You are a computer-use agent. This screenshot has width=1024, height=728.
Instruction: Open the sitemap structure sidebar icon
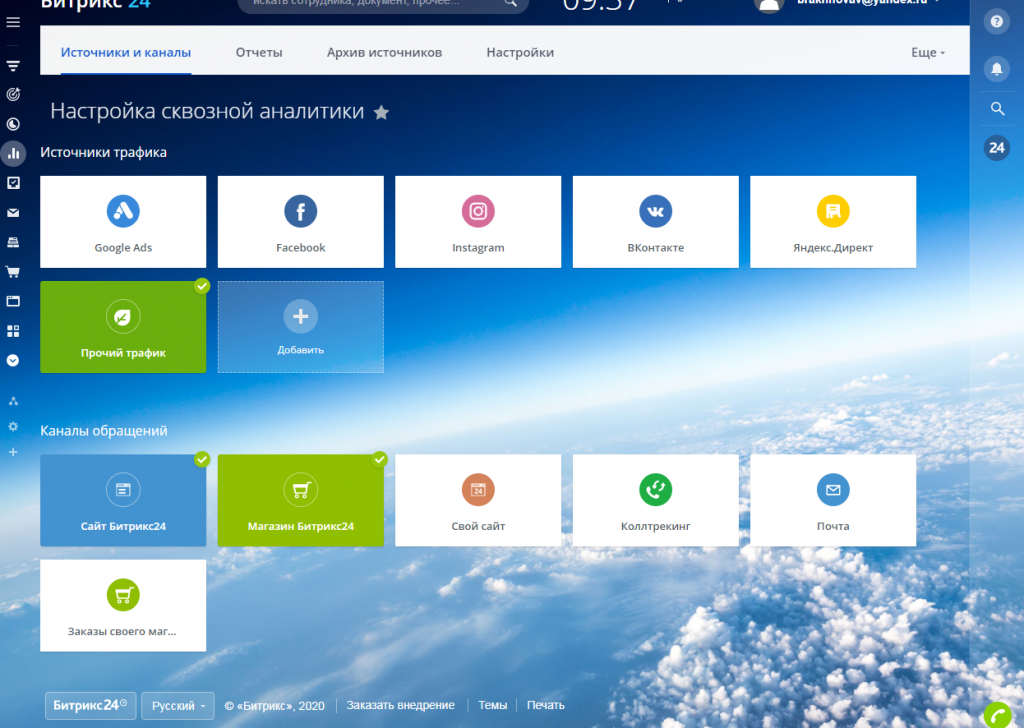coord(13,401)
